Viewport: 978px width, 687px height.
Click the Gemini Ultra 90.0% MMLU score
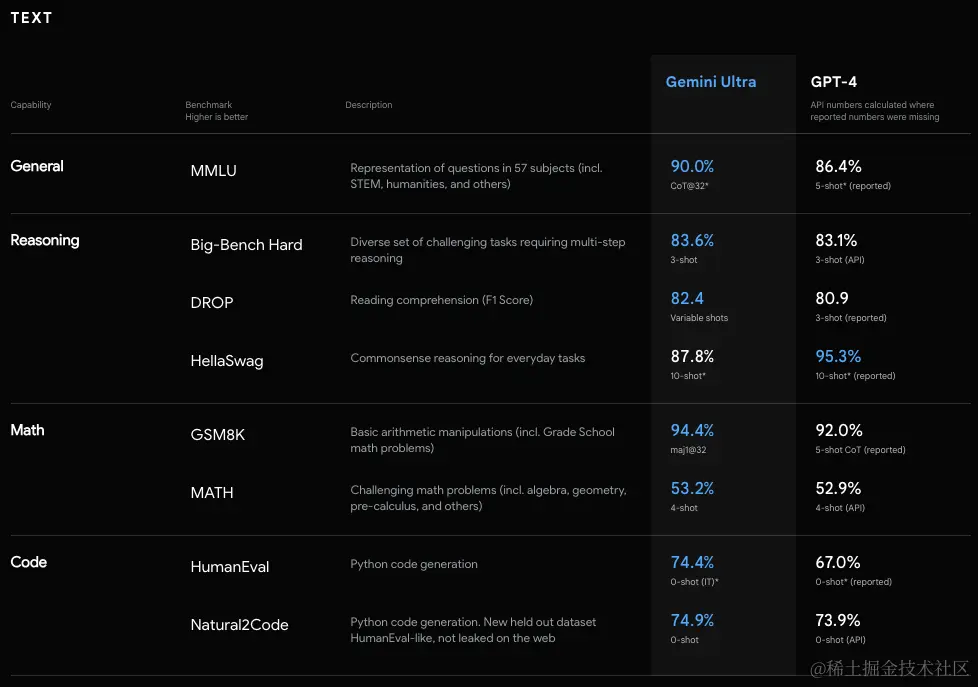[692, 166]
